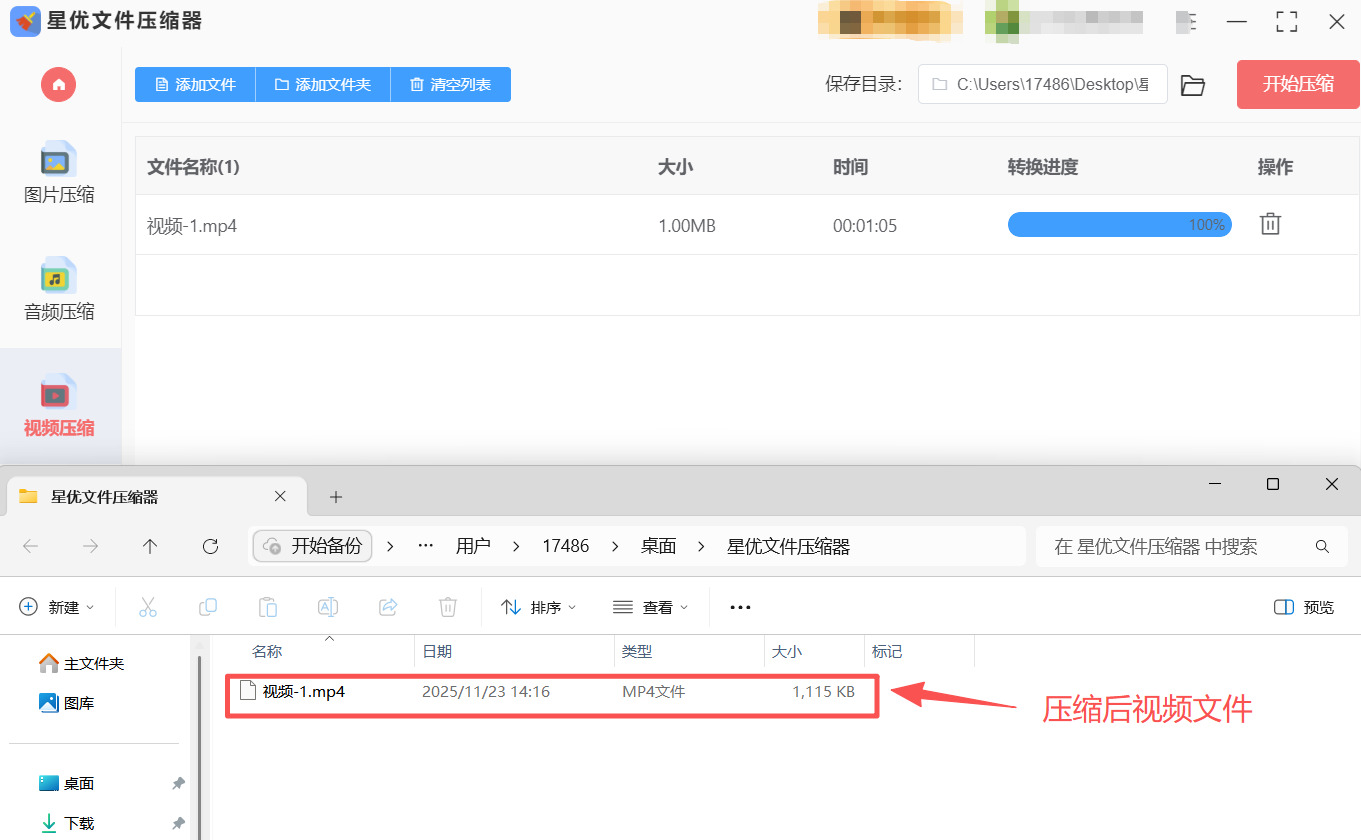Viewport: 1361px width, 840px height.
Task: Click the Explorer Delete trash icon
Action: tap(448, 607)
